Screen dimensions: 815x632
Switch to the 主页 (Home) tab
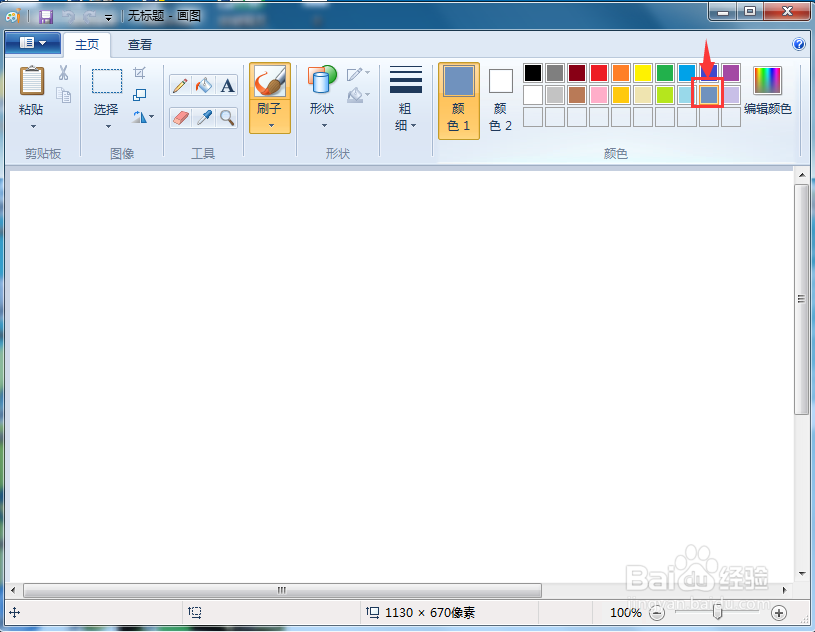pos(87,45)
